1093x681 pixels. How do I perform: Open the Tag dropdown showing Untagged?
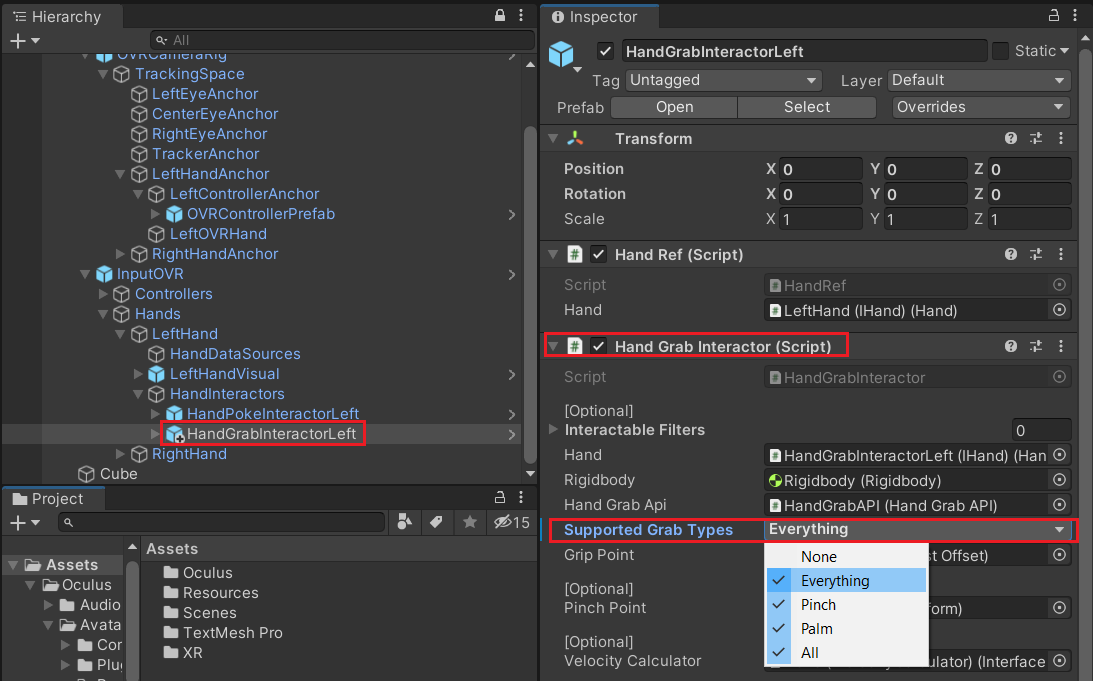point(739,80)
